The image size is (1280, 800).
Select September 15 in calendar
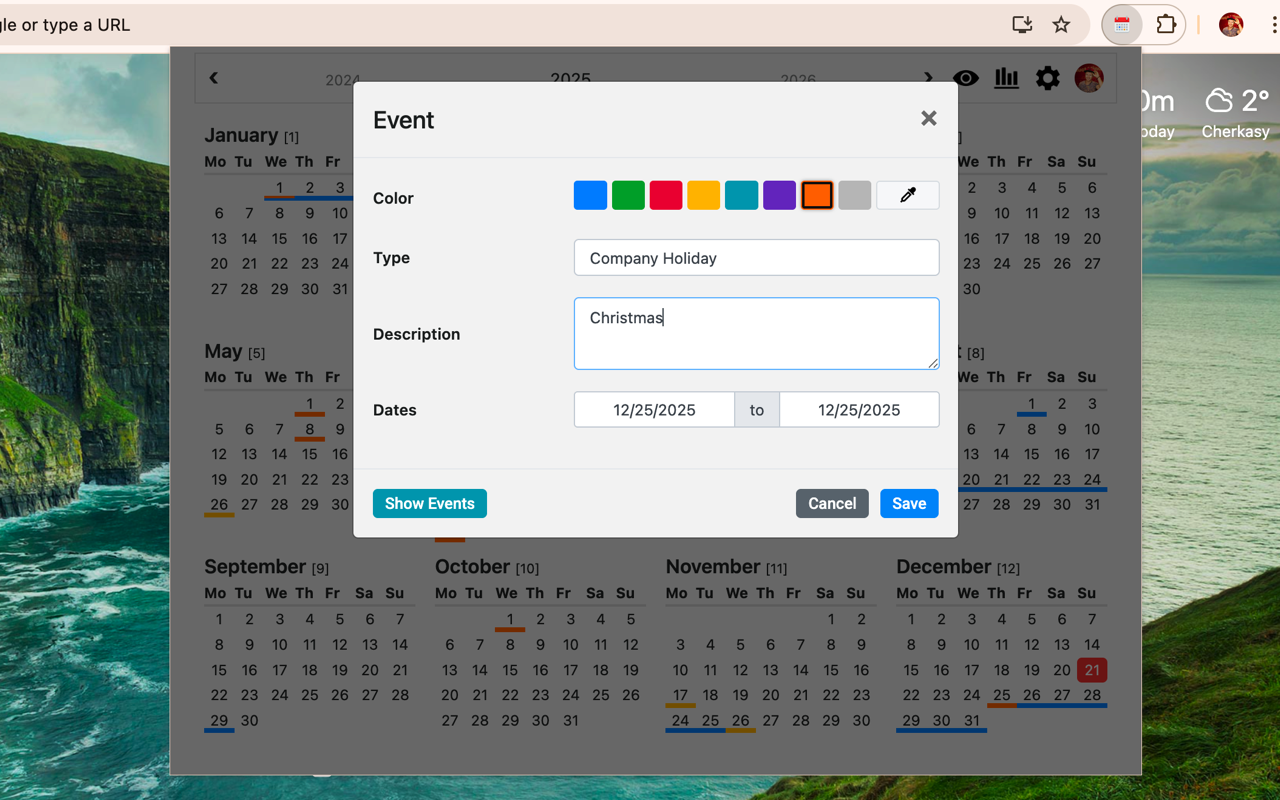pyautogui.click(x=219, y=670)
